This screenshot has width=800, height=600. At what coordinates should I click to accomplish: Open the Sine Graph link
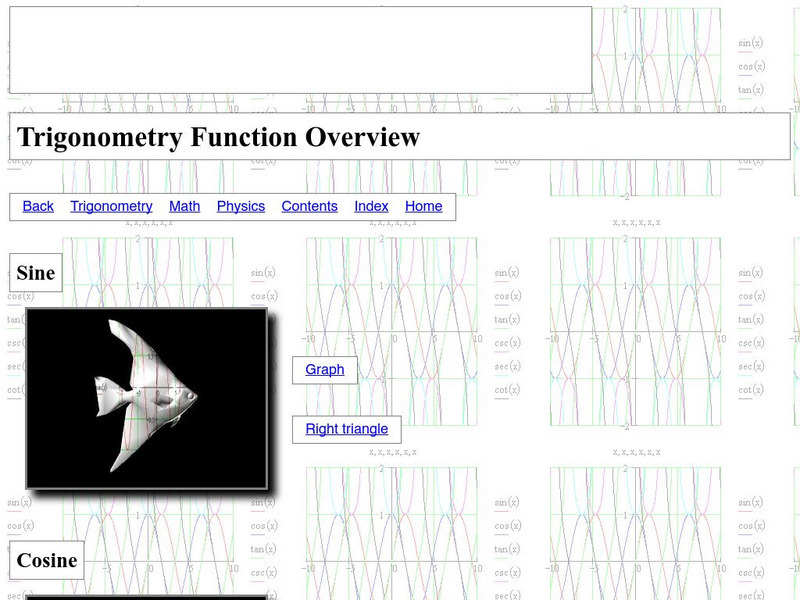pos(324,369)
